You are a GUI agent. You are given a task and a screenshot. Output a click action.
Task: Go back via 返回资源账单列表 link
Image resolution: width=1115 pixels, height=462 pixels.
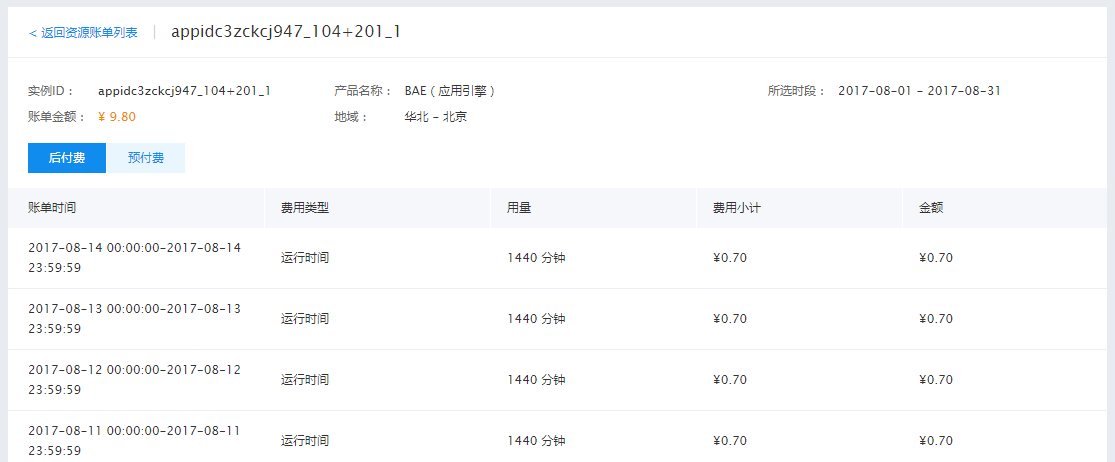pos(83,33)
